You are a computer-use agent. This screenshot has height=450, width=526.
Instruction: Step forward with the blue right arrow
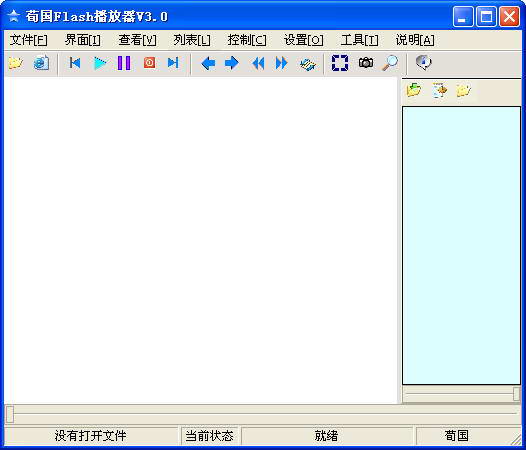pos(232,63)
